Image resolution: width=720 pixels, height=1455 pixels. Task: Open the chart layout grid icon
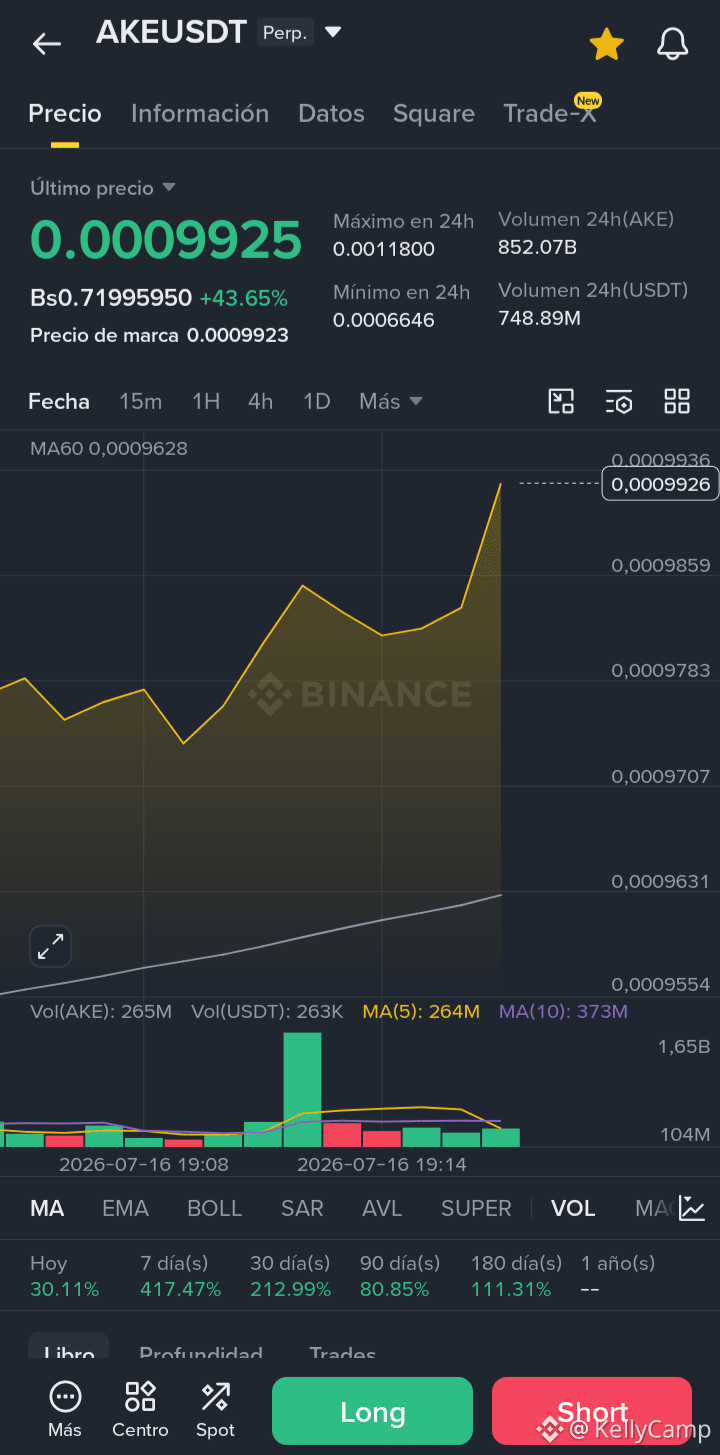point(677,401)
